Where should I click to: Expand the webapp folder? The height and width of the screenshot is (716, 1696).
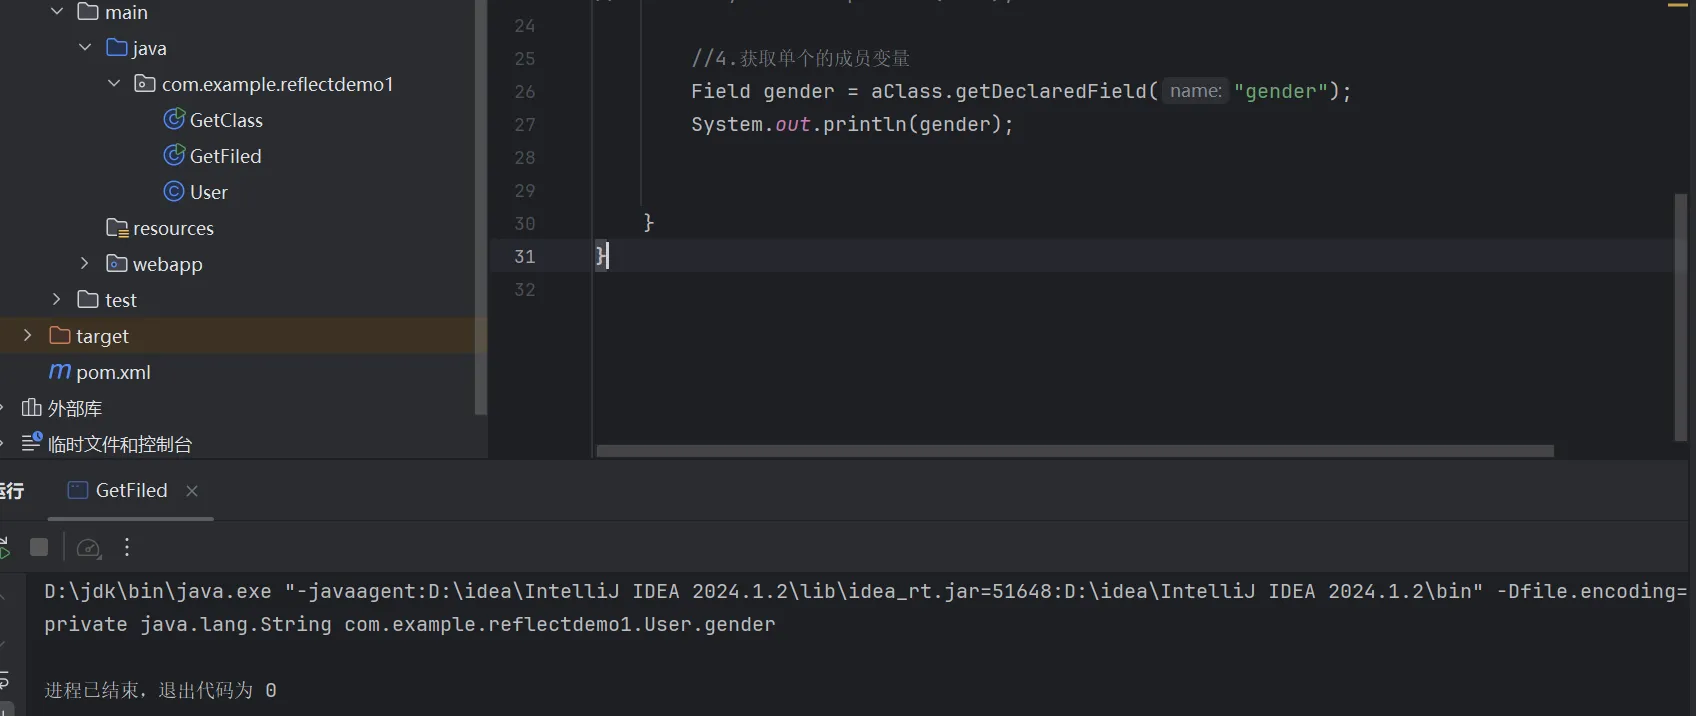(x=85, y=264)
